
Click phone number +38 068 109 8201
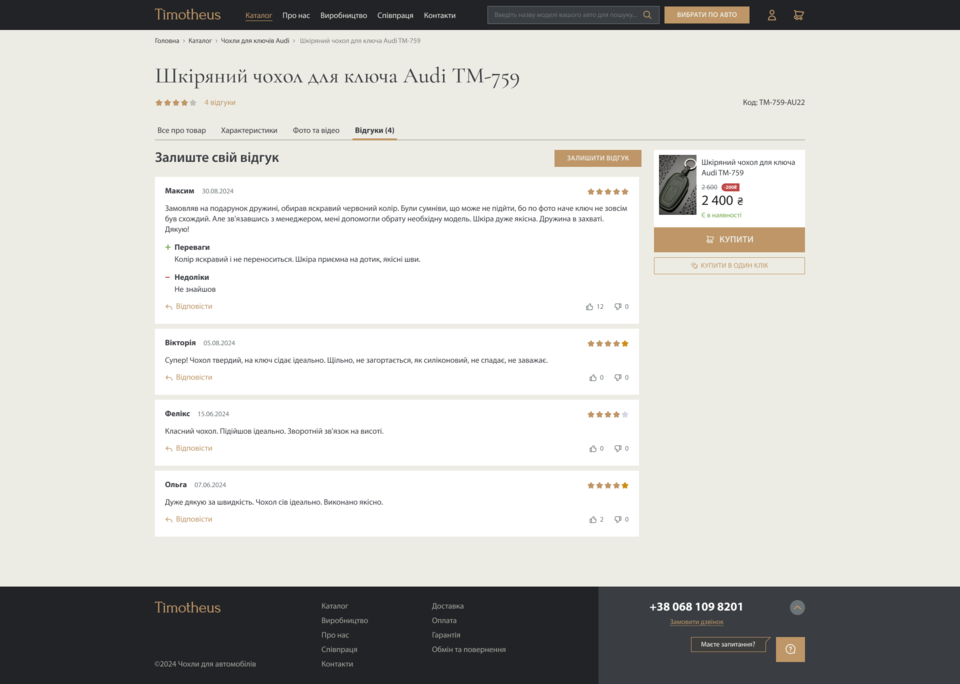point(696,607)
